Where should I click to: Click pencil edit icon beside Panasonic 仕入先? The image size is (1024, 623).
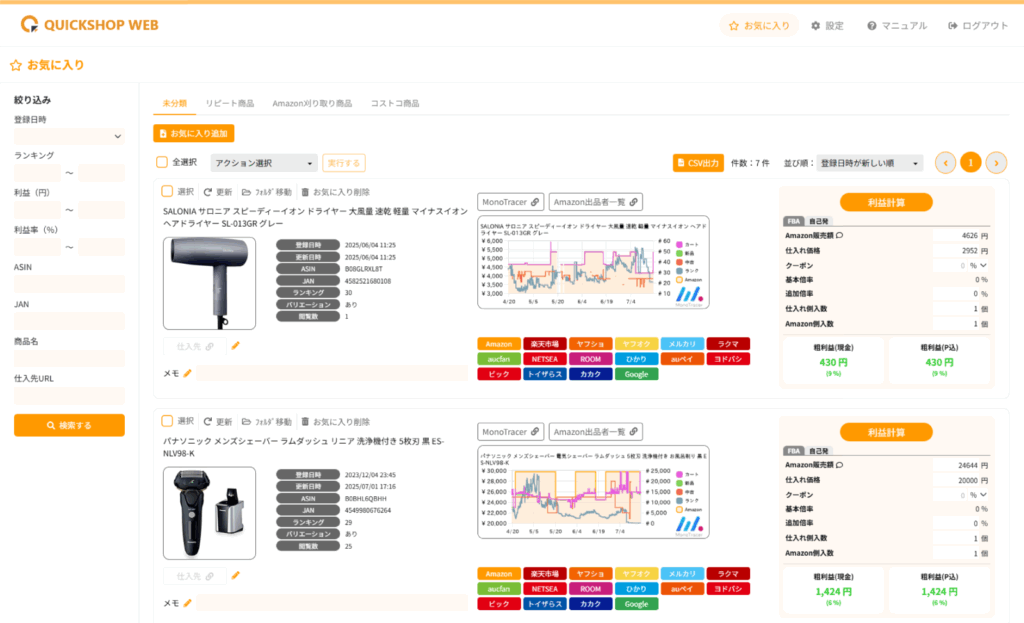point(236,576)
